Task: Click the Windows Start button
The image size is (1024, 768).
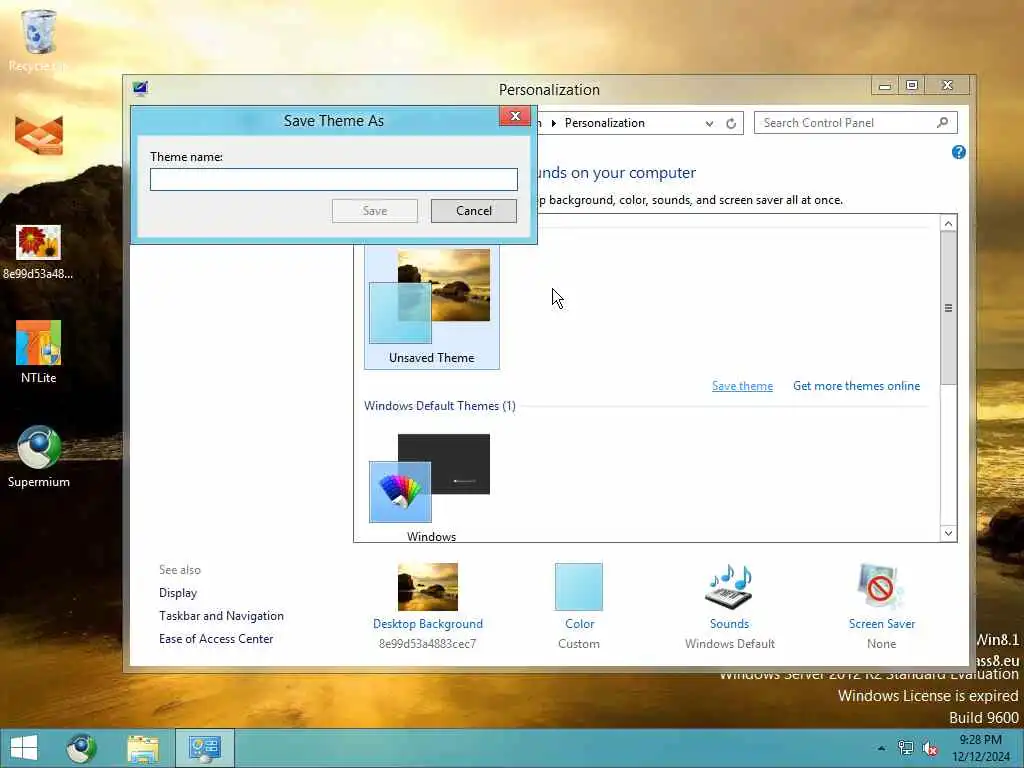Action: click(24, 748)
